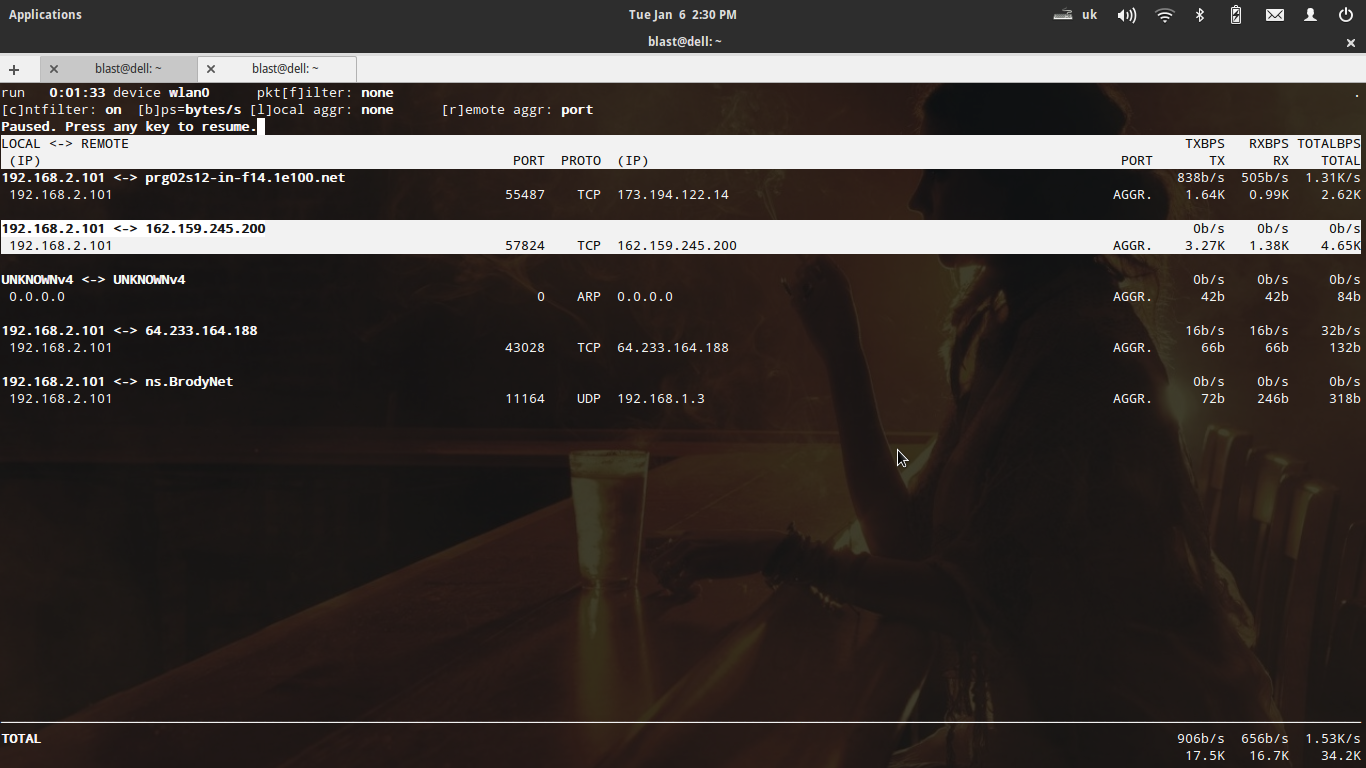Close the second, active blast@dell tab
Screen dimensions: 1366x768
211,69
